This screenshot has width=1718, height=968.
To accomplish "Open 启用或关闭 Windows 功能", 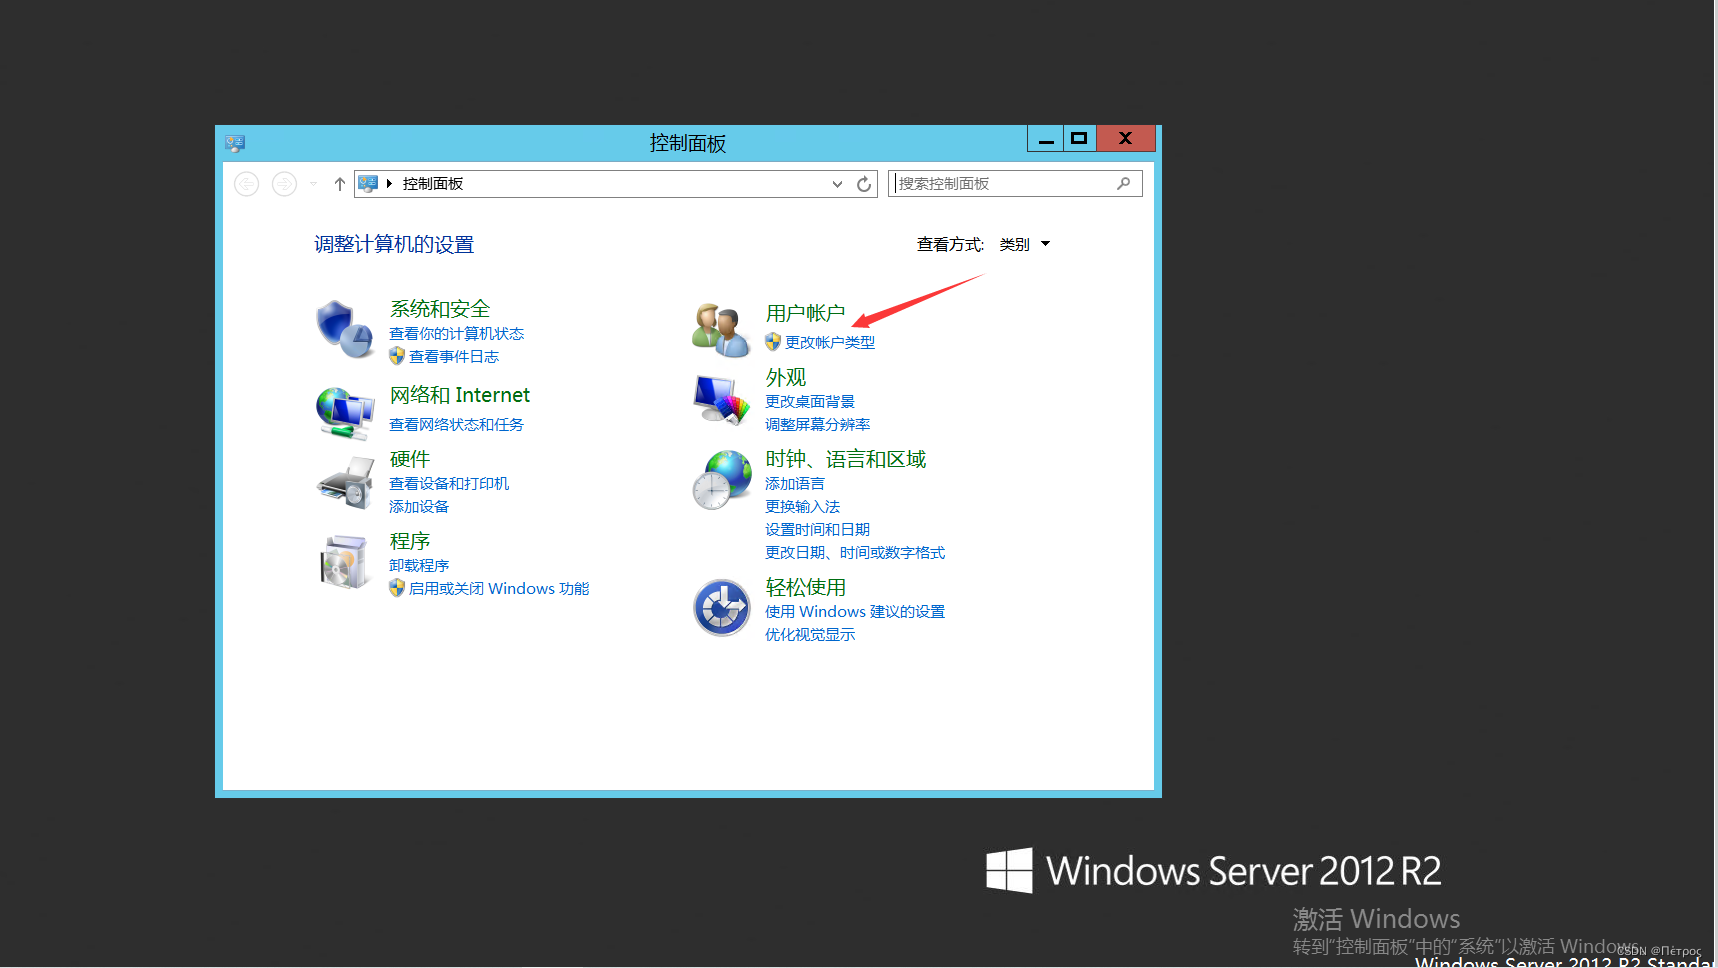I will [498, 588].
